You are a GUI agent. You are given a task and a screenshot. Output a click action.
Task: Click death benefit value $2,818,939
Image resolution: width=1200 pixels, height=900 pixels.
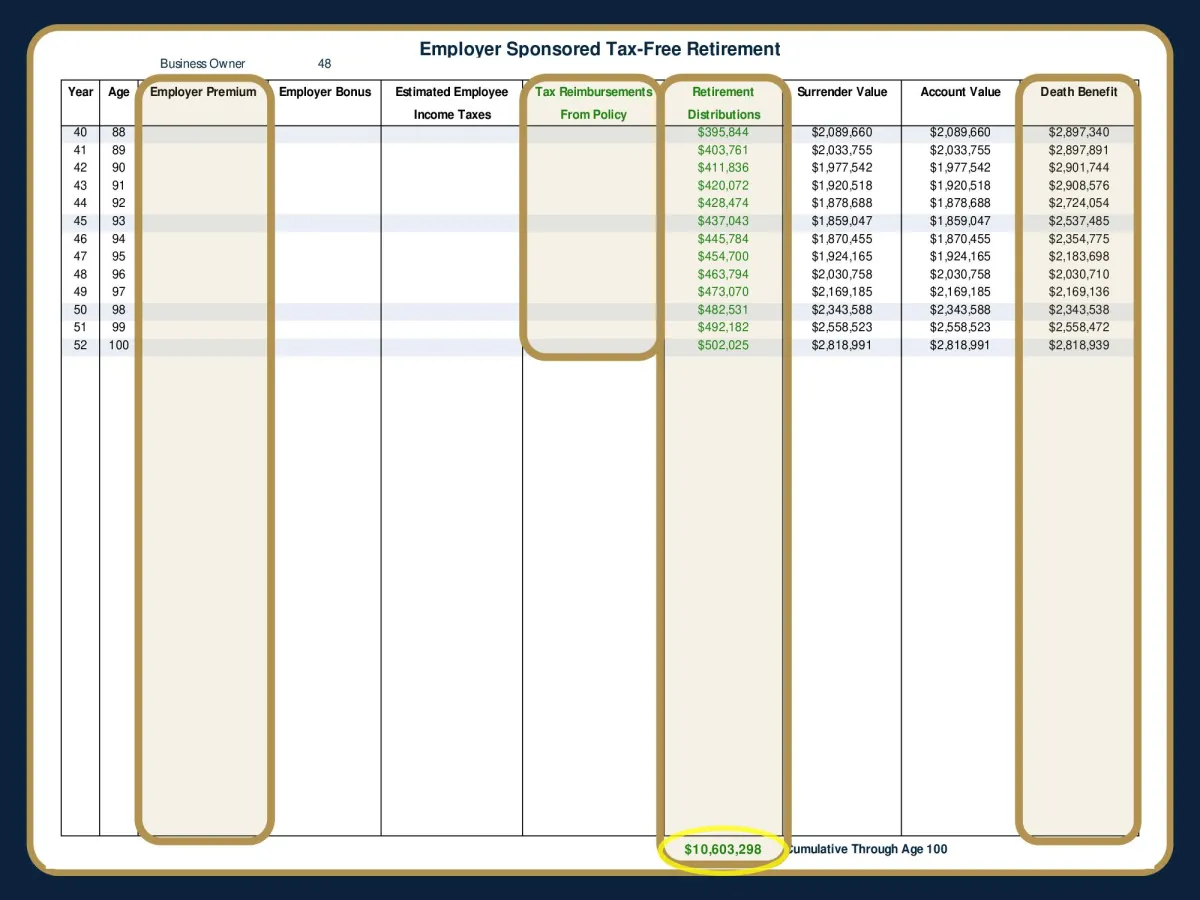click(x=1079, y=346)
